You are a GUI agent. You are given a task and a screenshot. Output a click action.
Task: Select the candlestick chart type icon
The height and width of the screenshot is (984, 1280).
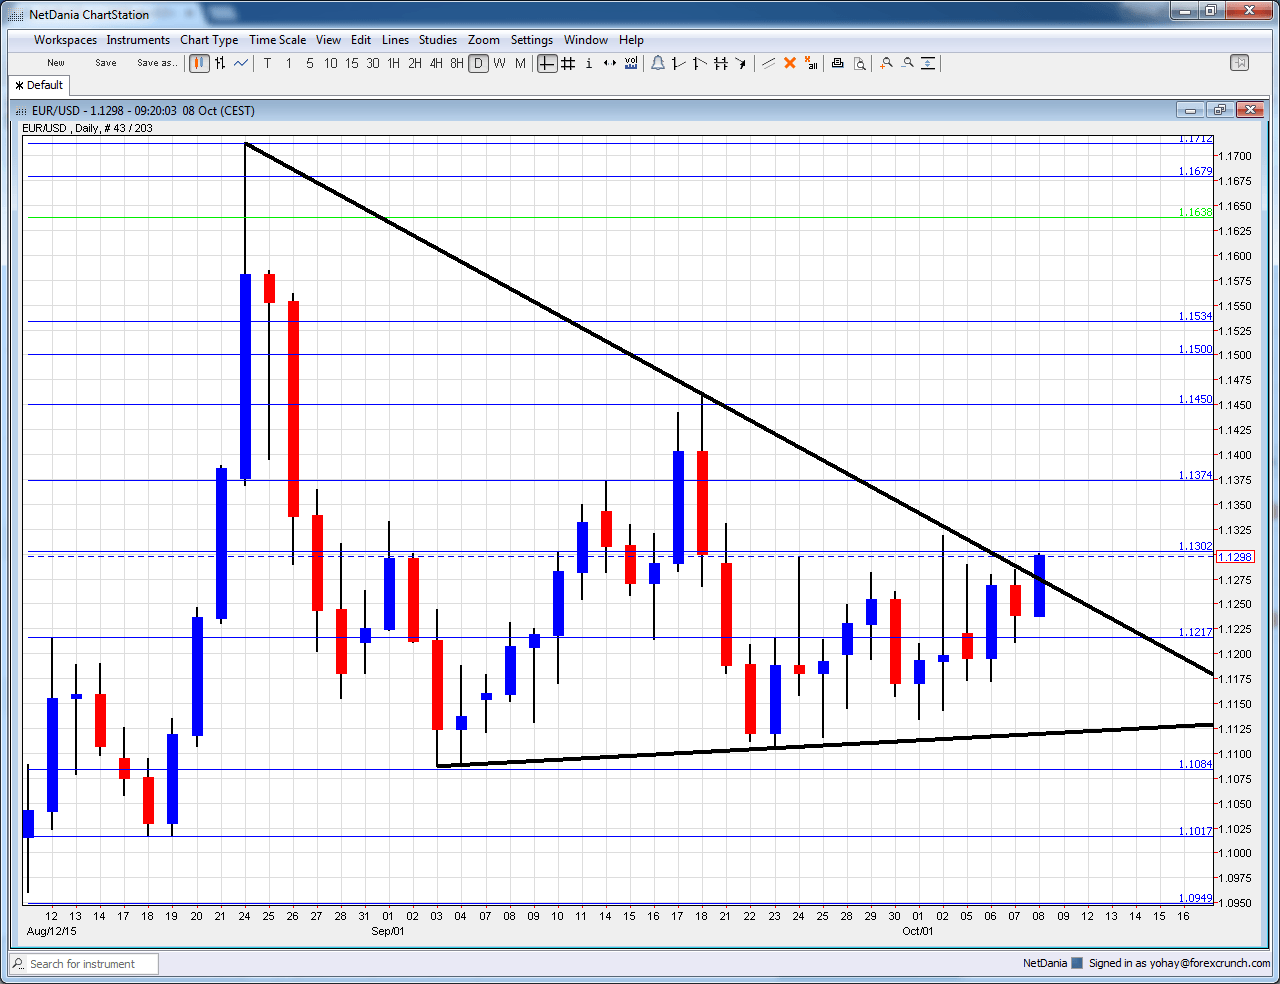[199, 63]
